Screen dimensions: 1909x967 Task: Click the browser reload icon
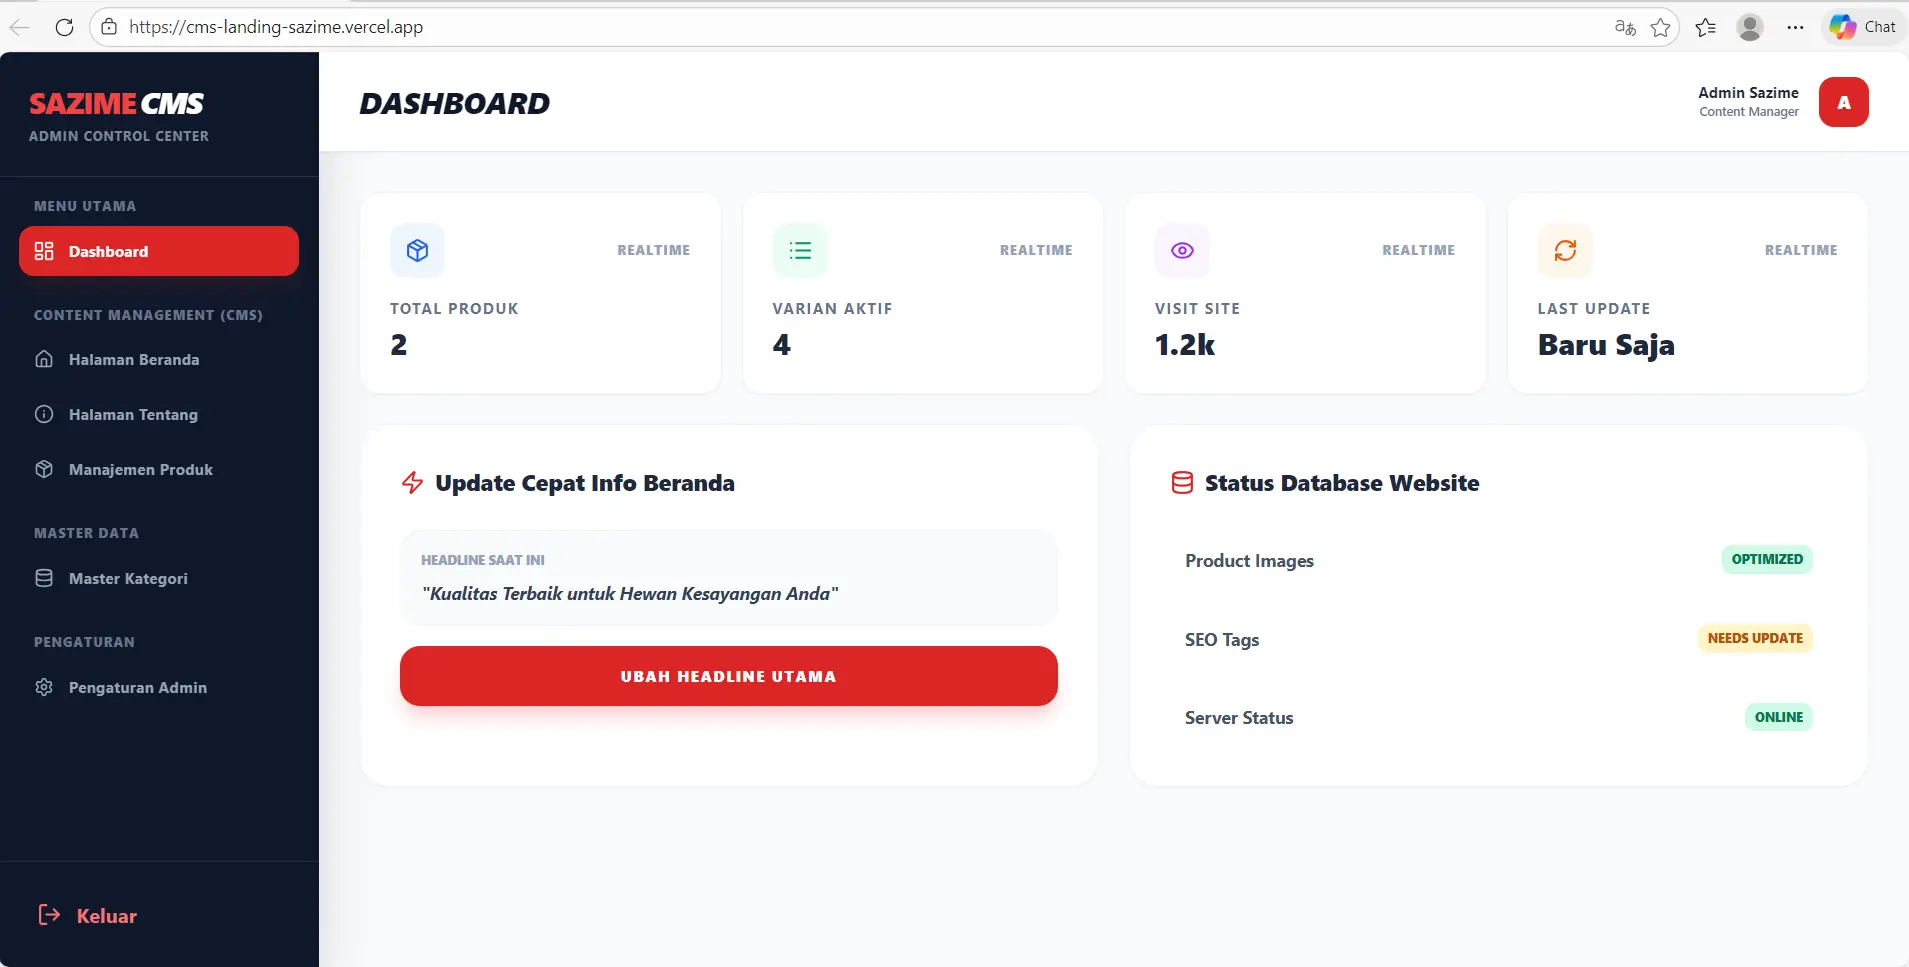[65, 27]
